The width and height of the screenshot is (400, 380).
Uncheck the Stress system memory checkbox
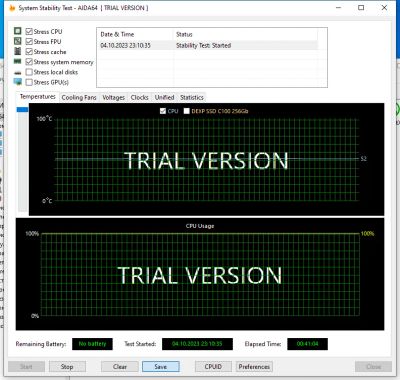click(29, 62)
